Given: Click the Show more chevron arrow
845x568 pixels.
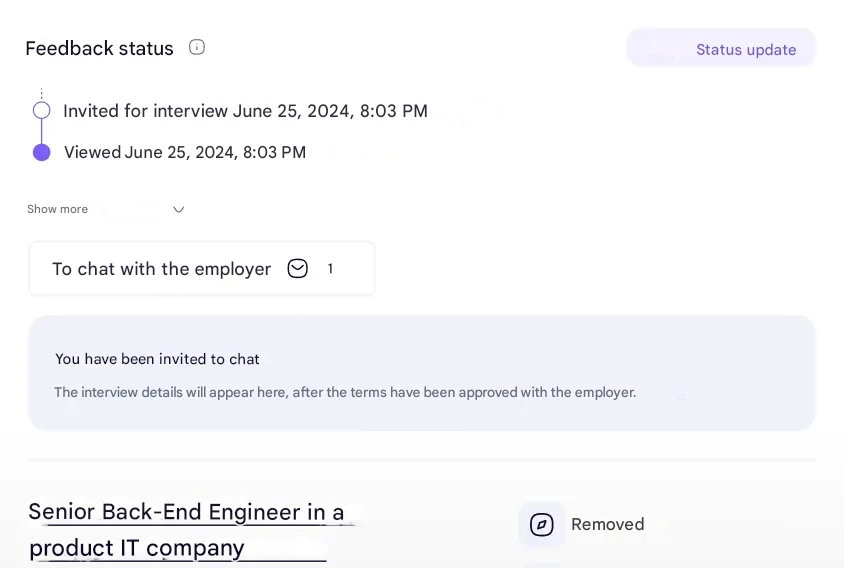Looking at the screenshot, I should (178, 210).
